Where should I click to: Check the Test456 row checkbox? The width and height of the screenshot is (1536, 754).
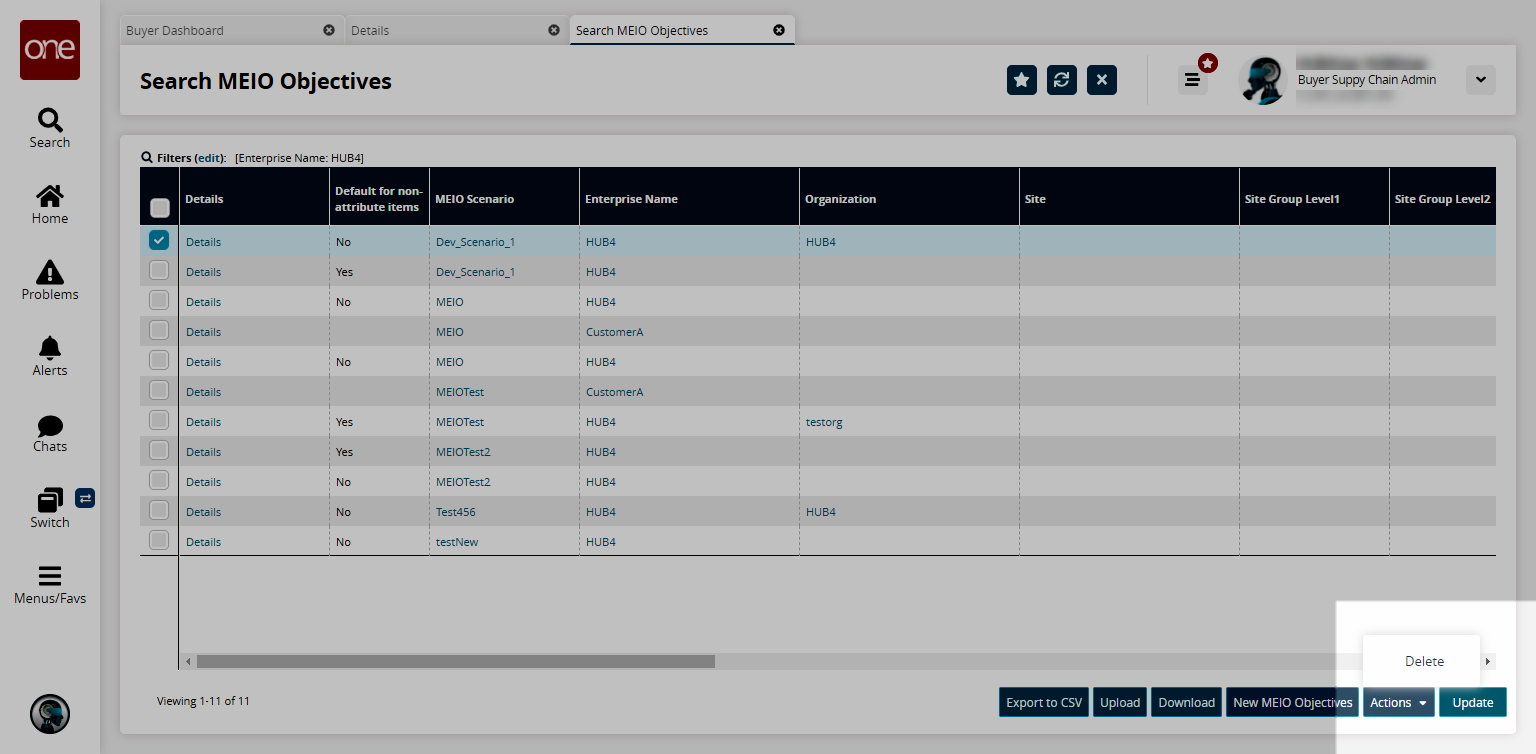(159, 511)
